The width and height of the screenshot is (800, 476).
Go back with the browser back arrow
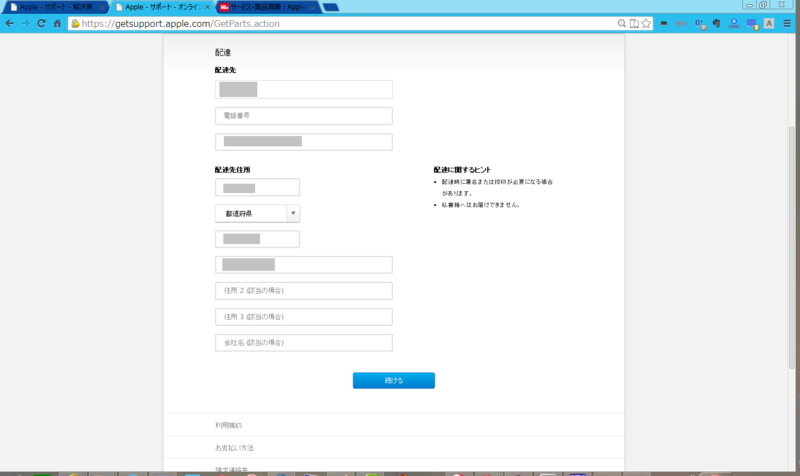pos(9,23)
